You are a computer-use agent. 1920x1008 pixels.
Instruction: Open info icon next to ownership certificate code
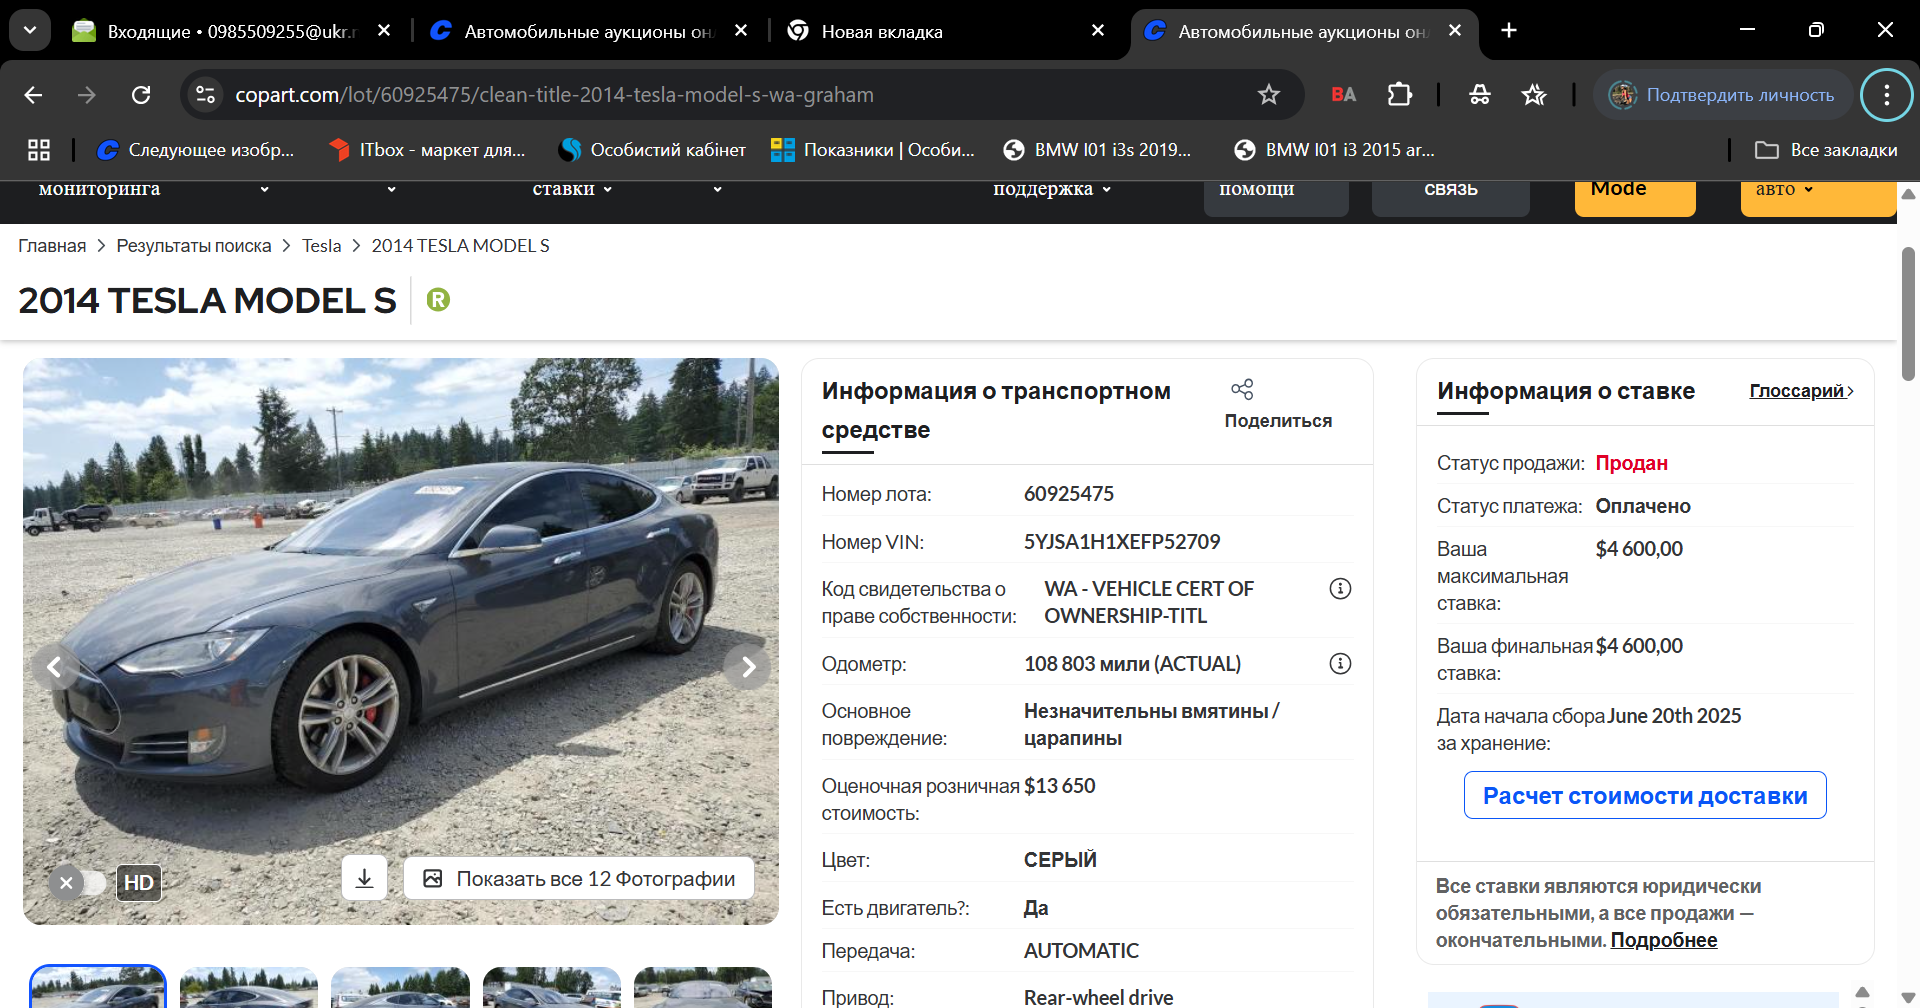coord(1340,589)
